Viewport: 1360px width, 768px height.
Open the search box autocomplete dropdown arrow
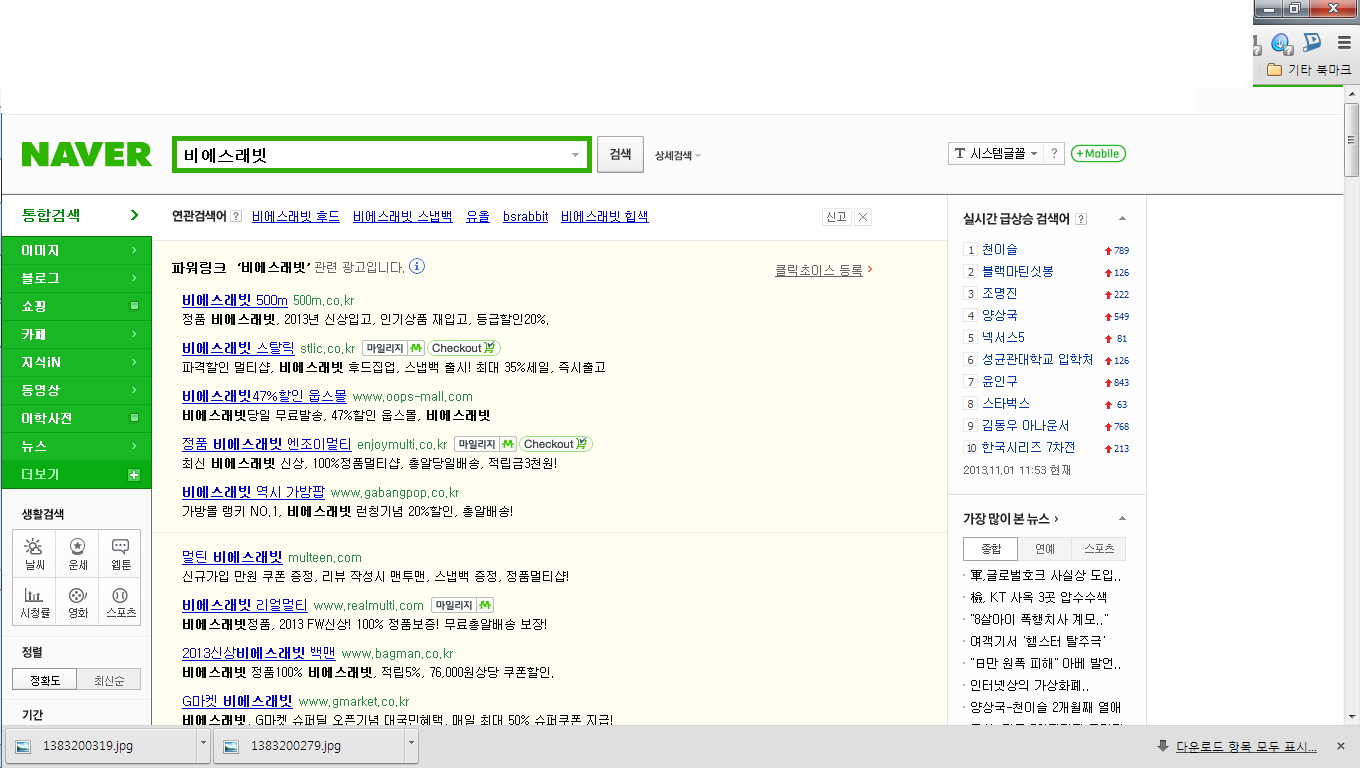[575, 155]
